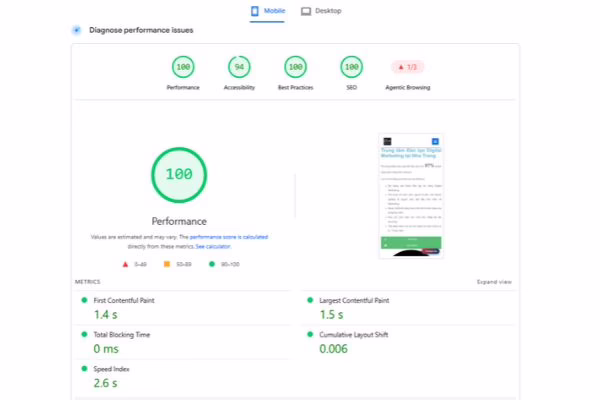
Task: Click the 0.006 Cumulative Layout Shift value
Action: point(333,349)
